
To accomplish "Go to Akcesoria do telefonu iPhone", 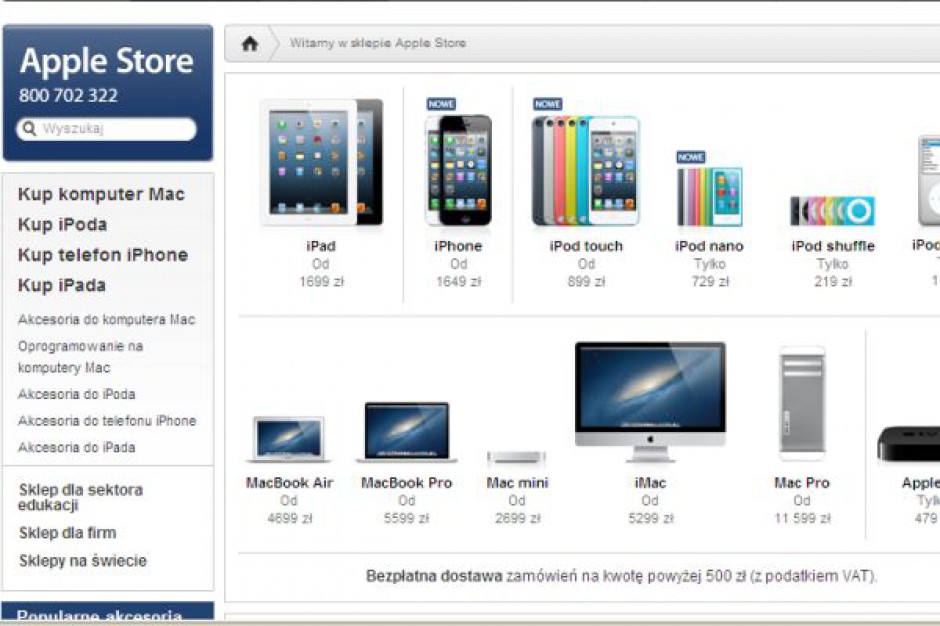I will click(107, 421).
